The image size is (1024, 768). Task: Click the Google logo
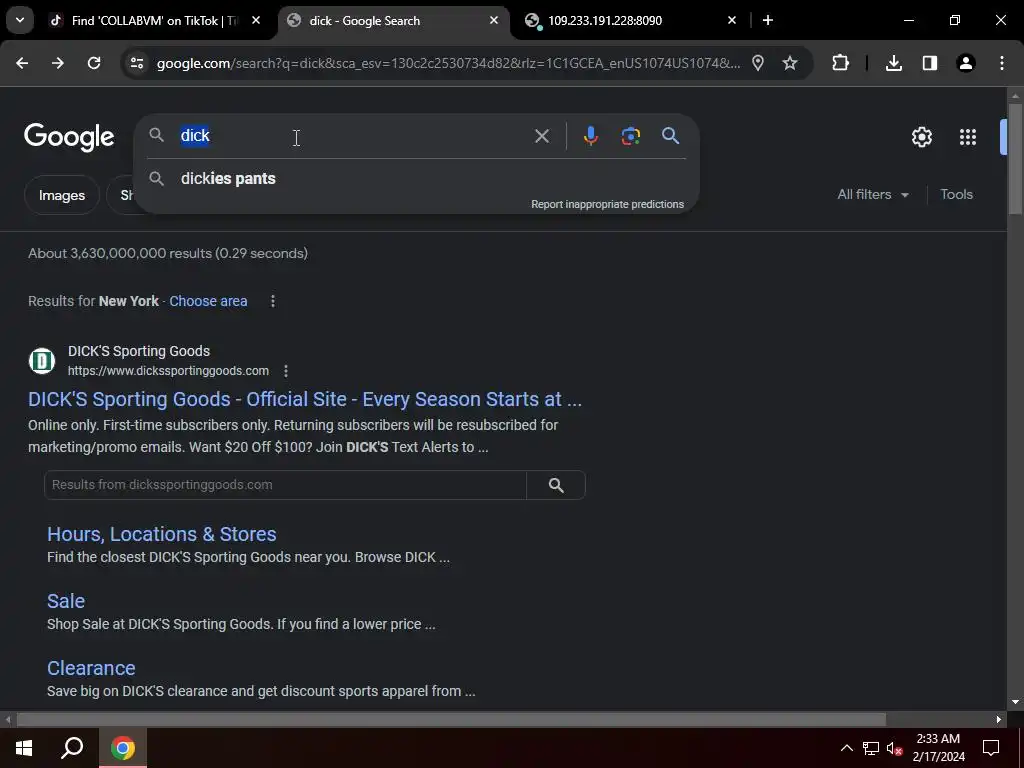click(69, 136)
